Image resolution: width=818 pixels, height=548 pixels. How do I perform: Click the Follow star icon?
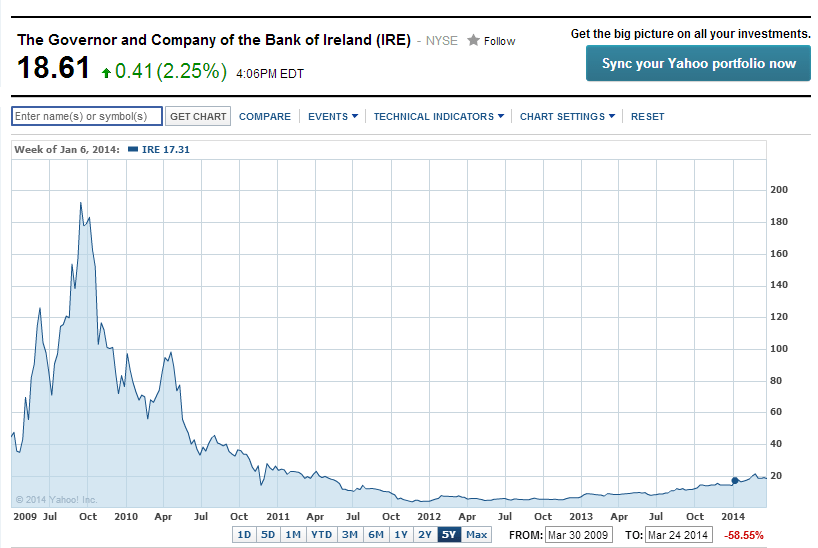[x=473, y=40]
